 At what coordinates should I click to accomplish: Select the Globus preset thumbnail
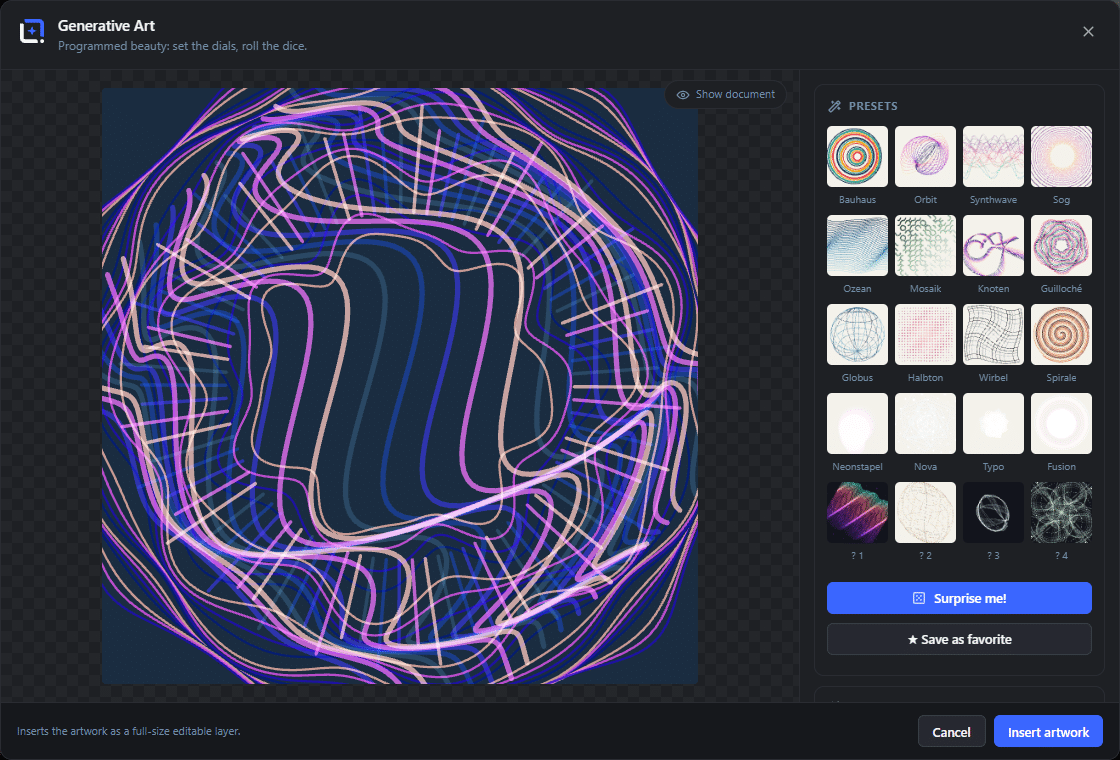[857, 334]
